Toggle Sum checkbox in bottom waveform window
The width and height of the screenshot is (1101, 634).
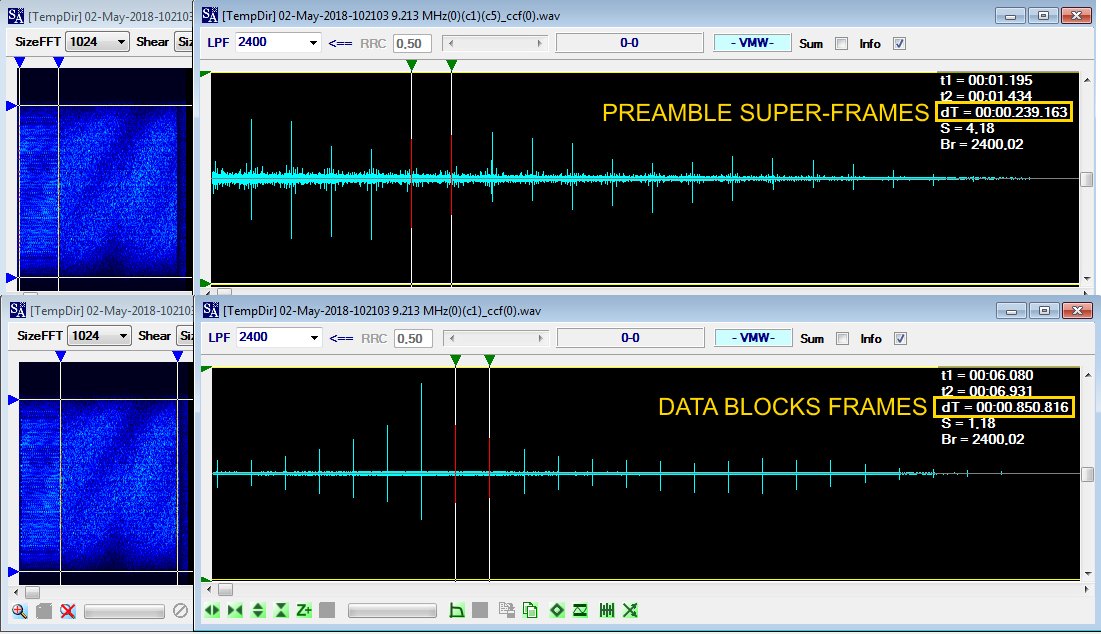(x=842, y=338)
